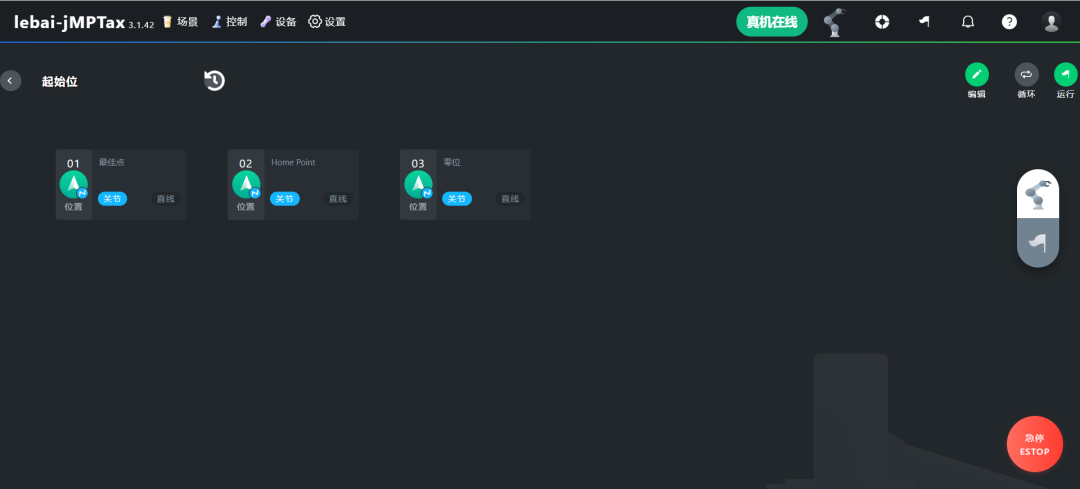
Task: Click the green 编辑 pencil icon
Action: 976,75
